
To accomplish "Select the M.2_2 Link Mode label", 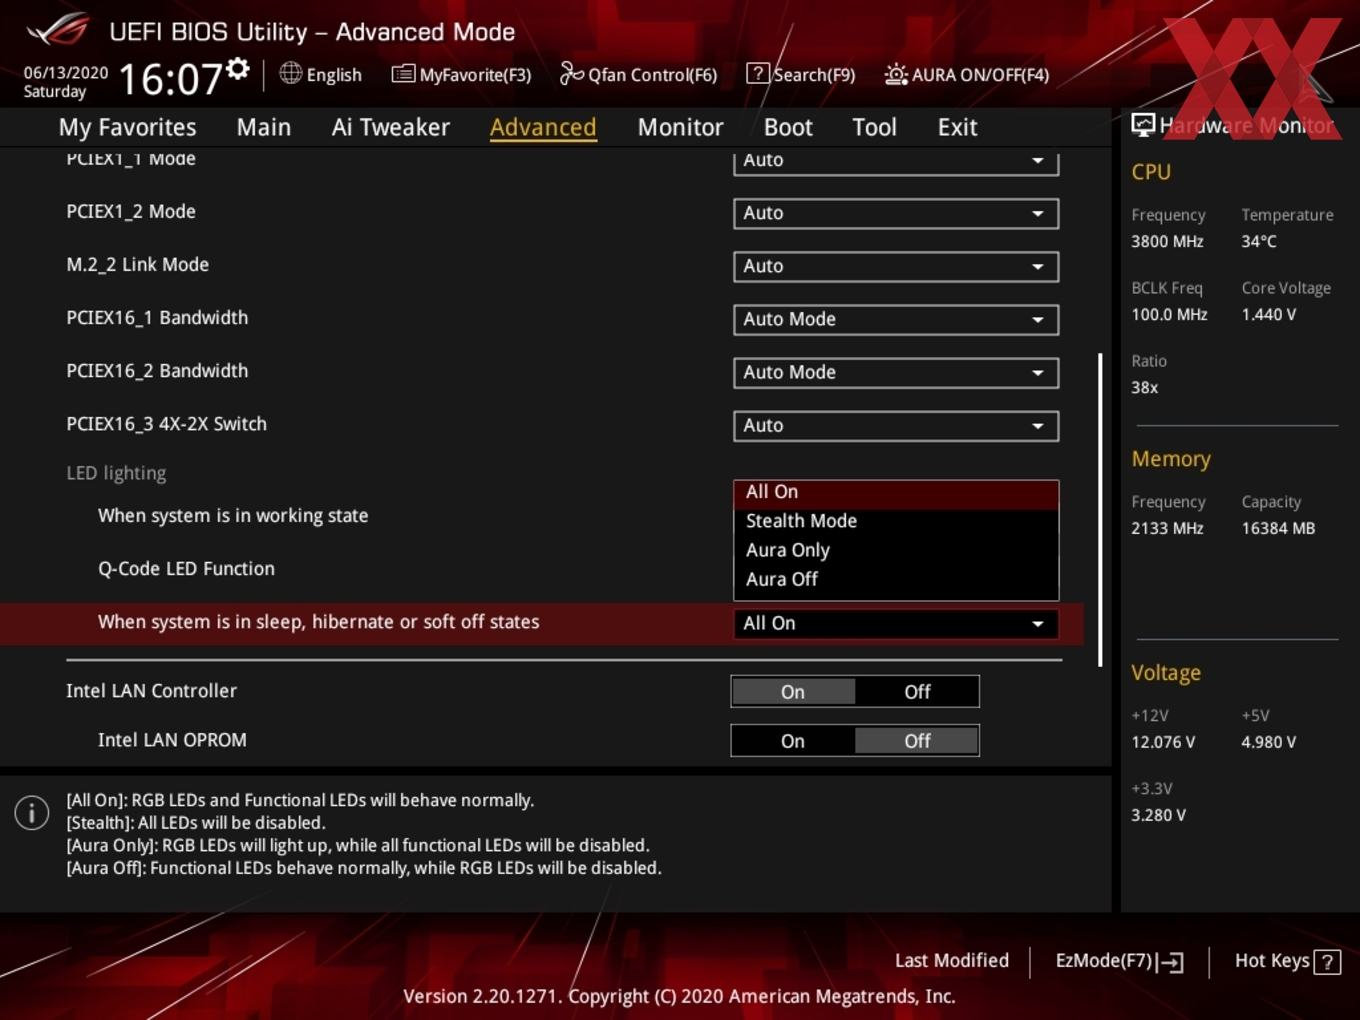I will 137,265.
